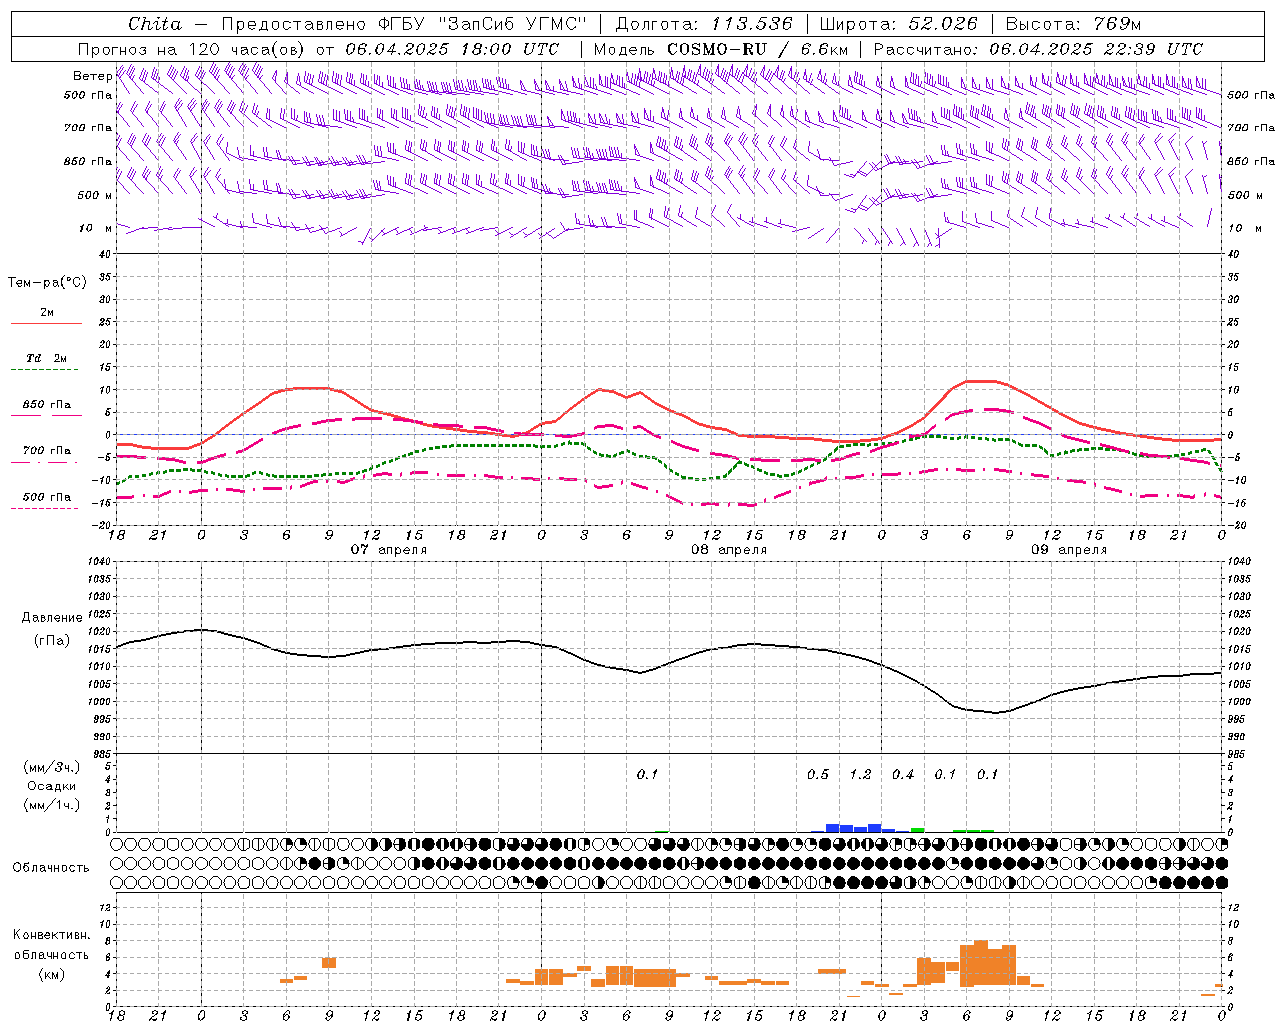The height and width of the screenshot is (1024, 1280).
Task: Click the '(мм/3ч.)' precipitation unit label
Action: tap(51, 767)
